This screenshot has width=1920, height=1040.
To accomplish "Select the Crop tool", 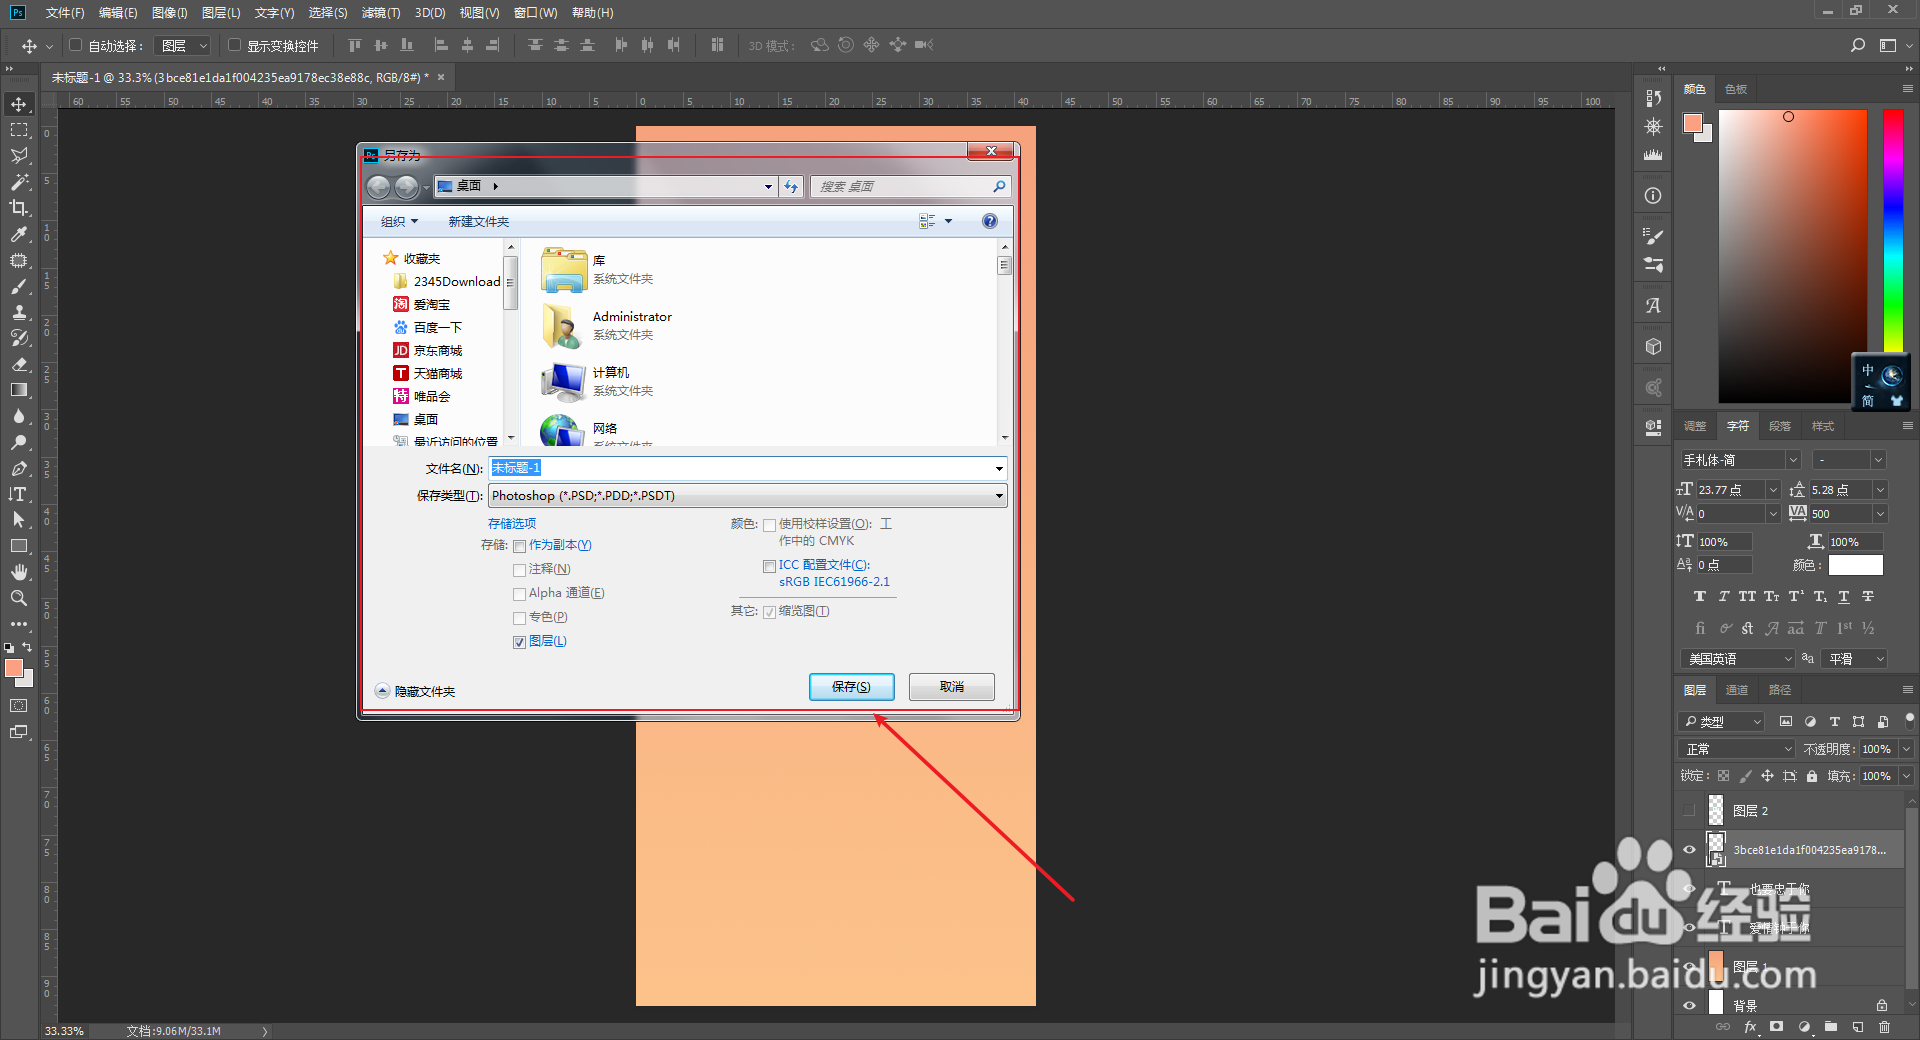I will click(19, 208).
